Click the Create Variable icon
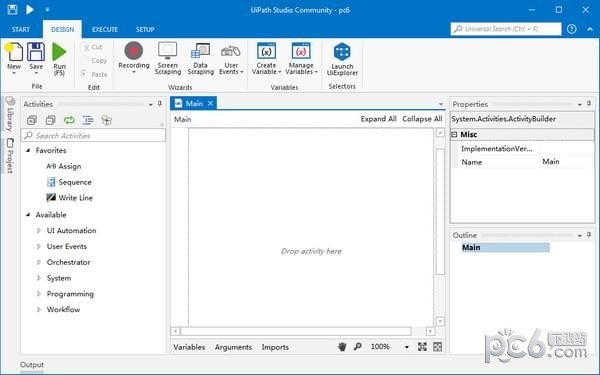Screen dimensions: 600x375 coord(266,51)
